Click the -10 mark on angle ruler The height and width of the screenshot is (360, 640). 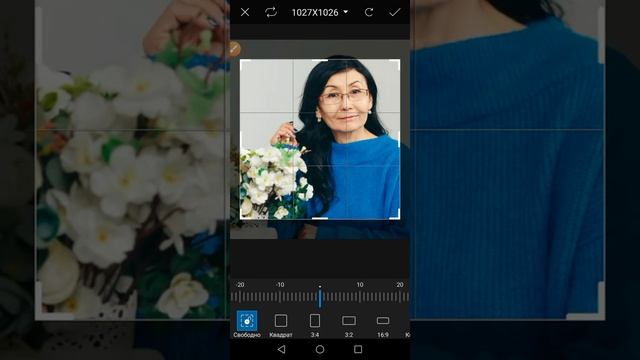(x=280, y=284)
